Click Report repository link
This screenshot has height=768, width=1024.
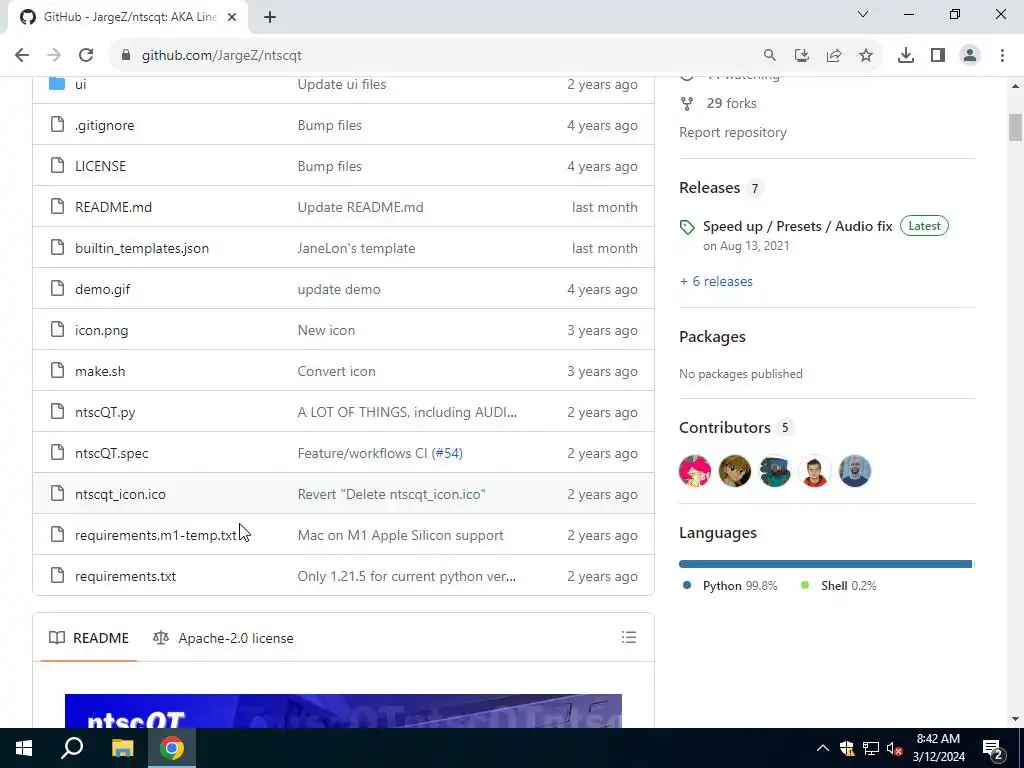[x=733, y=133]
